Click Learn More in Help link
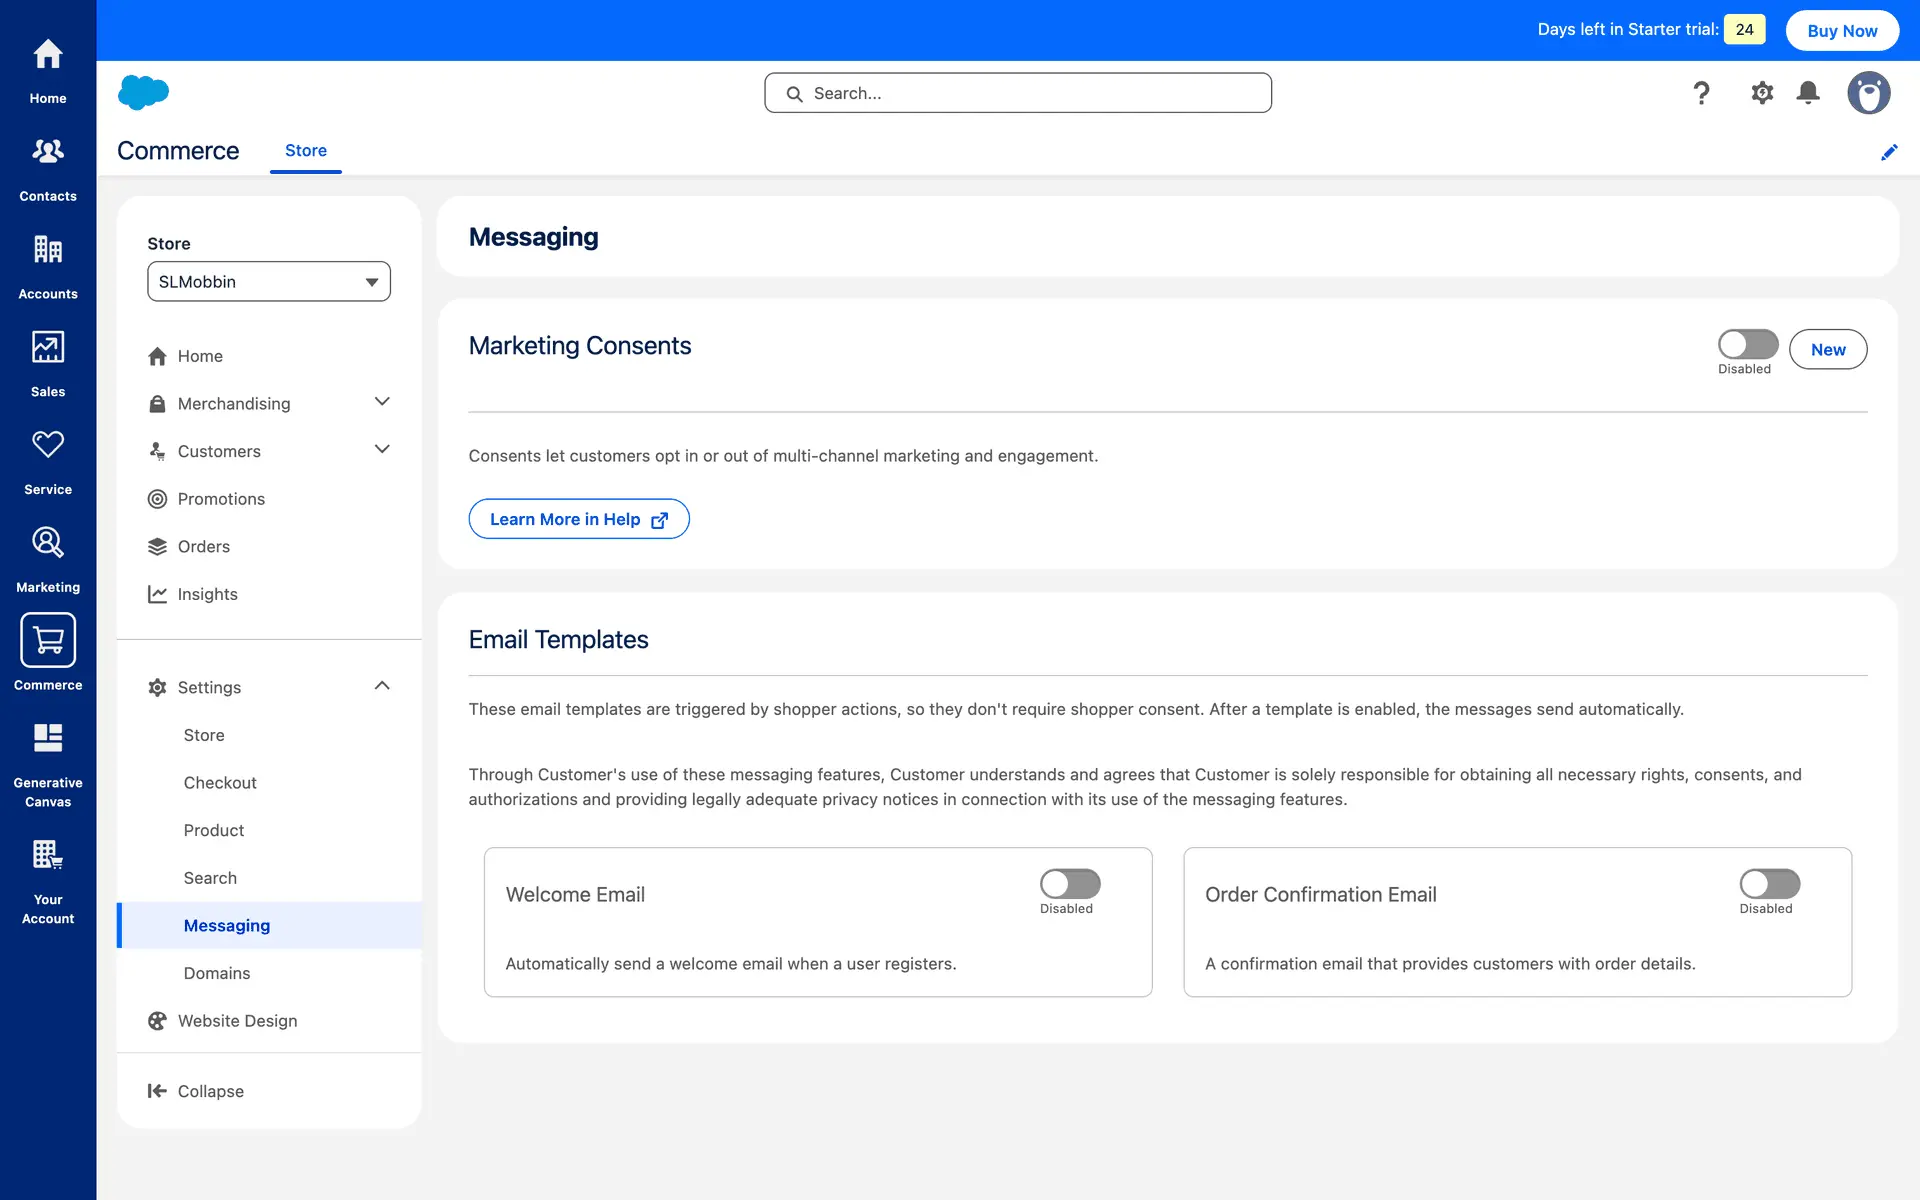 tap(578, 519)
